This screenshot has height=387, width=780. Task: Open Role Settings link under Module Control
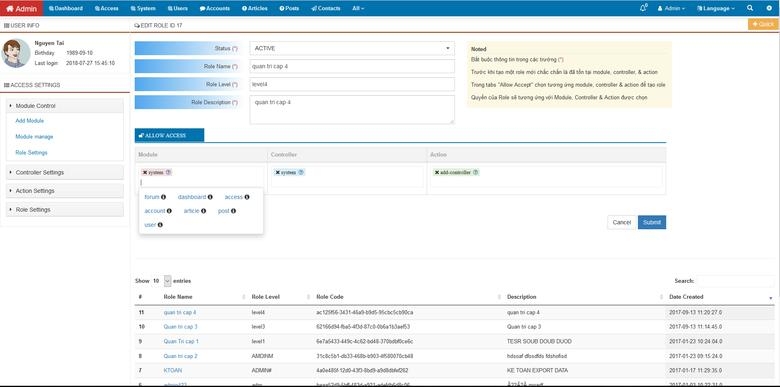pyautogui.click(x=31, y=153)
